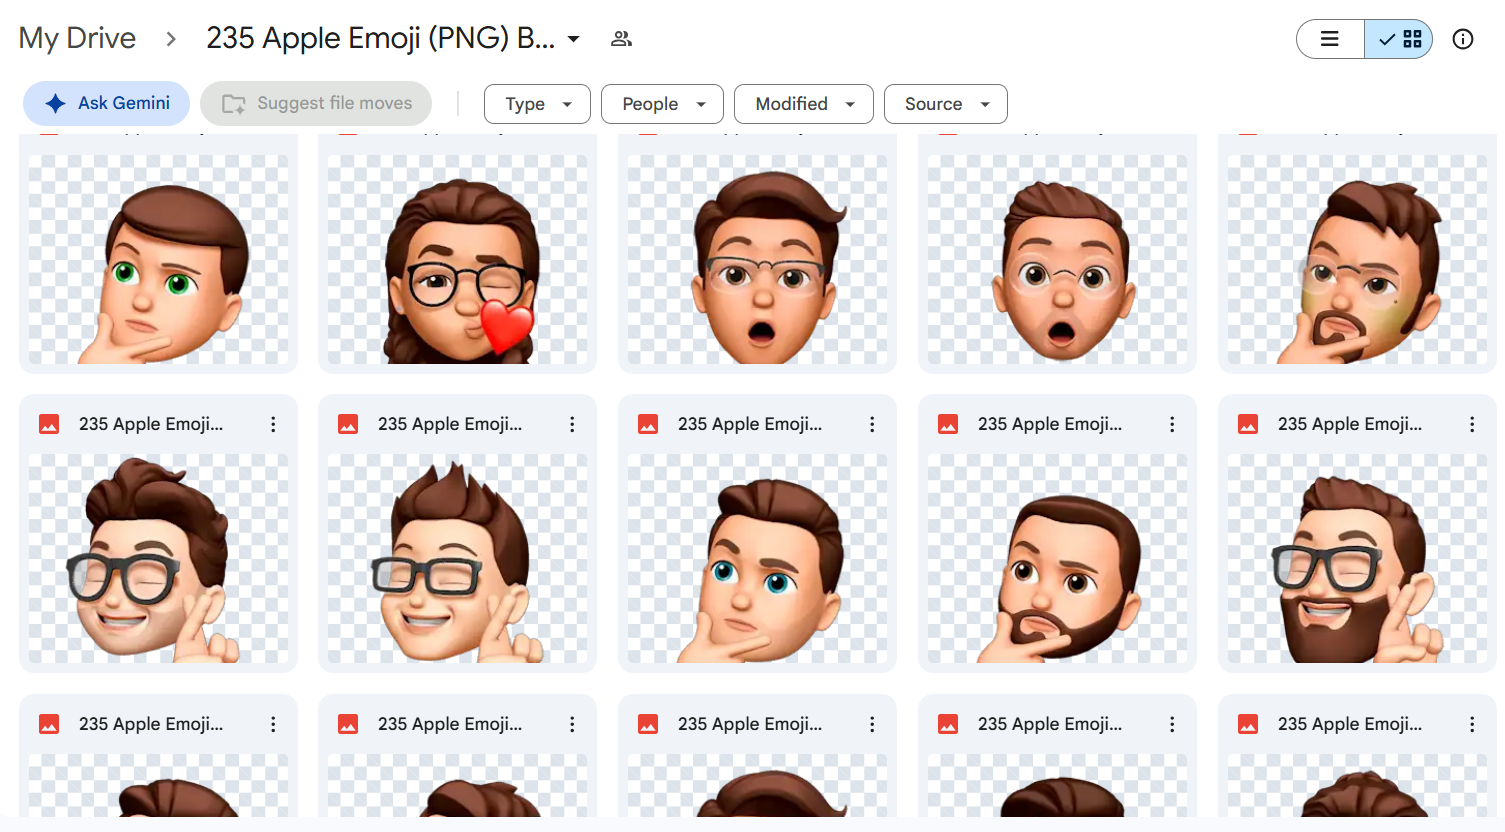Click file name above full-beard thinking emoji
Screen dimensions: 1505x832
[x=1050, y=424]
